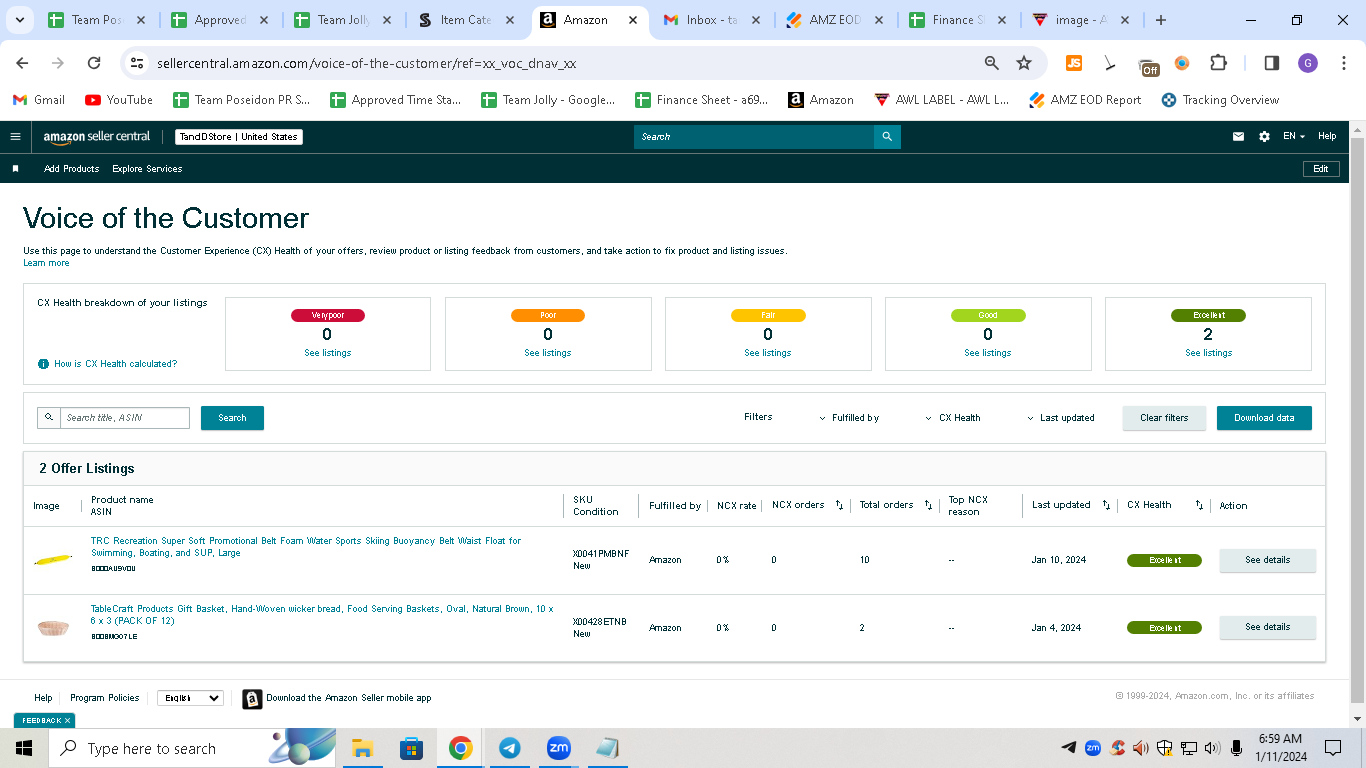Close the FEEDBACK tab with its X
Viewport: 1366px width, 768px height.
click(68, 720)
